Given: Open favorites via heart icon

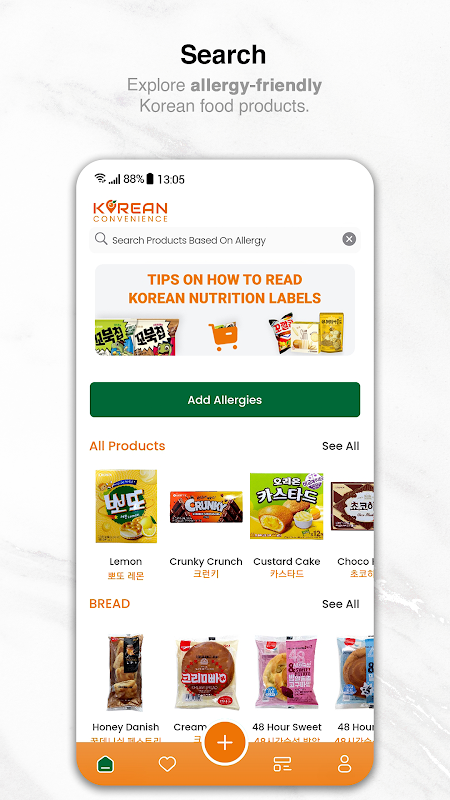Looking at the screenshot, I should pos(167,764).
